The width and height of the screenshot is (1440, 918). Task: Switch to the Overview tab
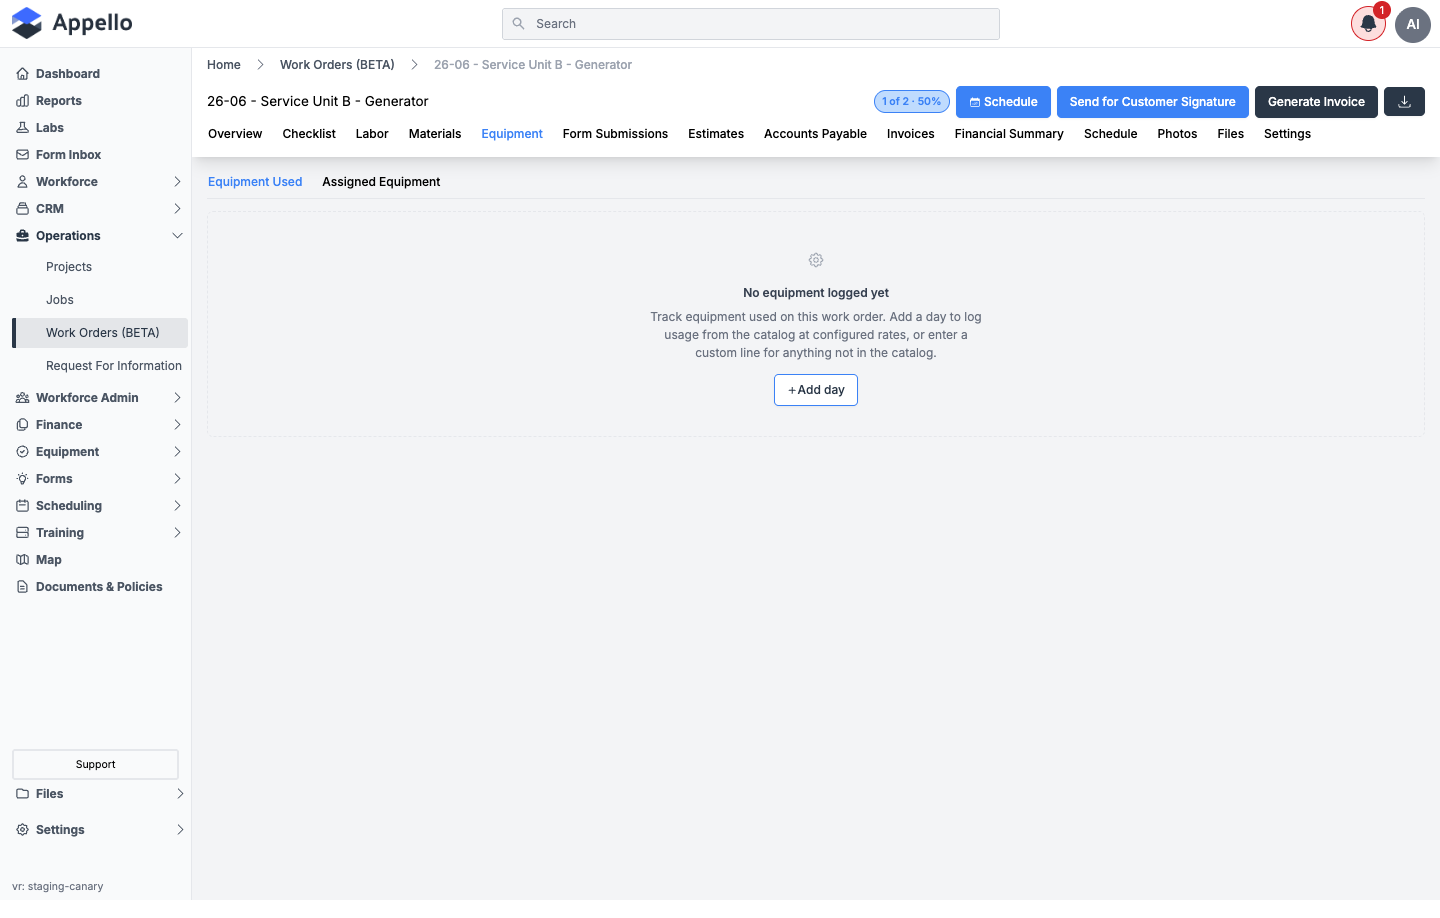[235, 134]
